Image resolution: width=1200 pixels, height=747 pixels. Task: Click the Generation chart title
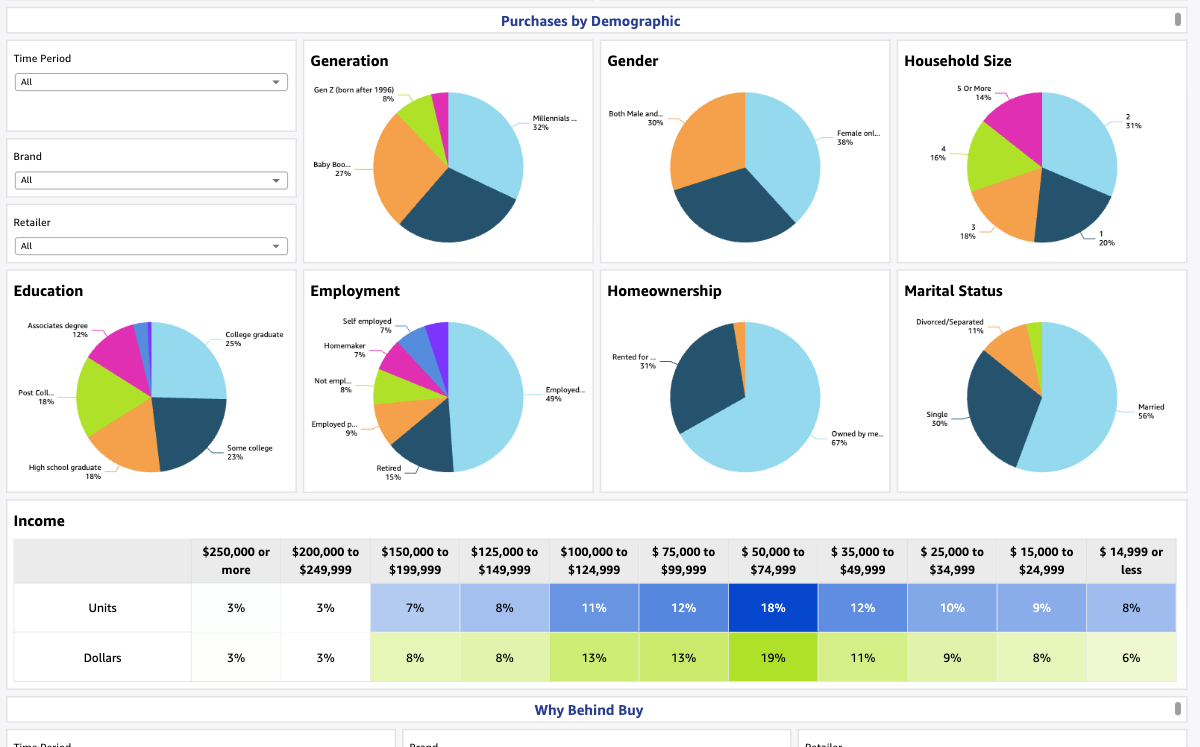coord(350,61)
